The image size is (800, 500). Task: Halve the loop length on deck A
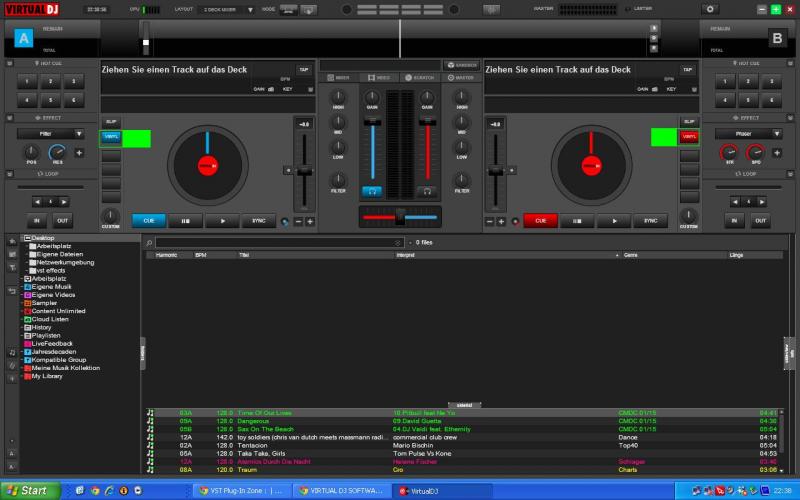click(37, 202)
